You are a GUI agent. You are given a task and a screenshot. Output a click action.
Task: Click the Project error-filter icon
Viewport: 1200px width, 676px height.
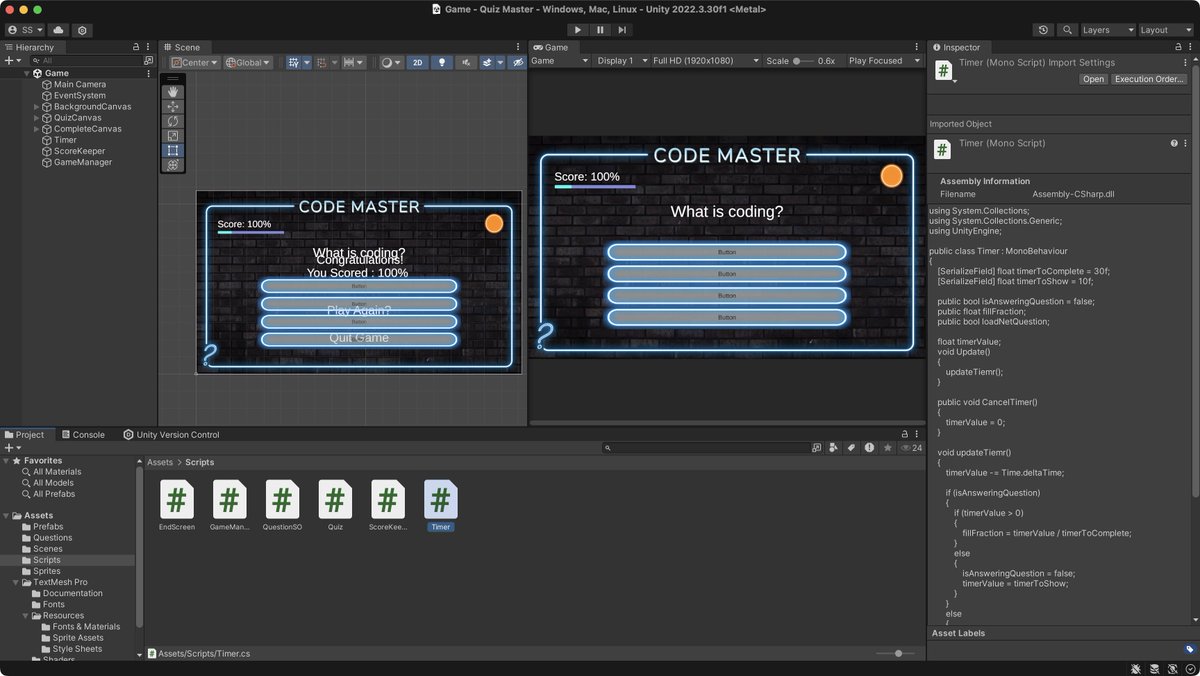pyautogui.click(x=869, y=448)
